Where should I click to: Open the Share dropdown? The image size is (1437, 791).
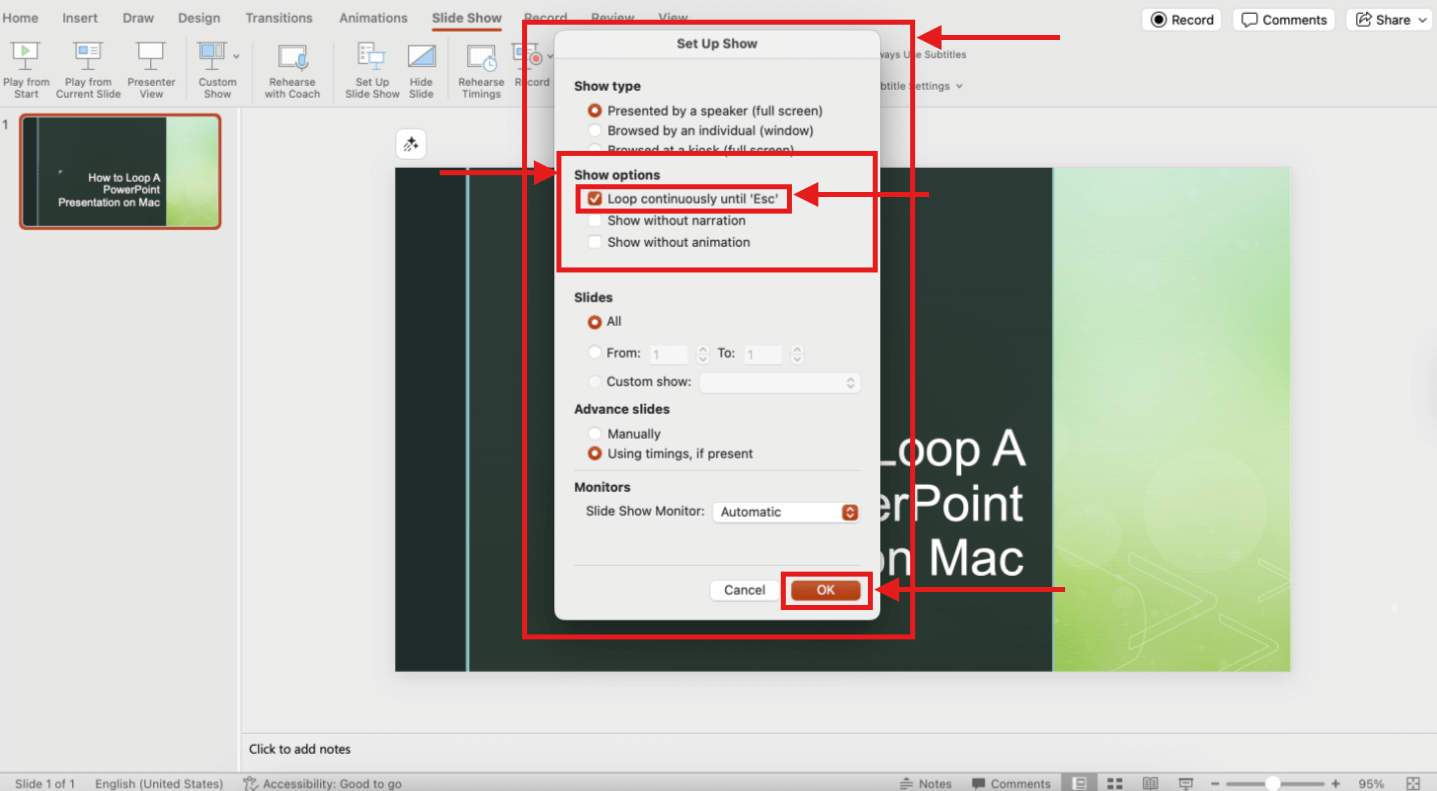tap(1390, 20)
